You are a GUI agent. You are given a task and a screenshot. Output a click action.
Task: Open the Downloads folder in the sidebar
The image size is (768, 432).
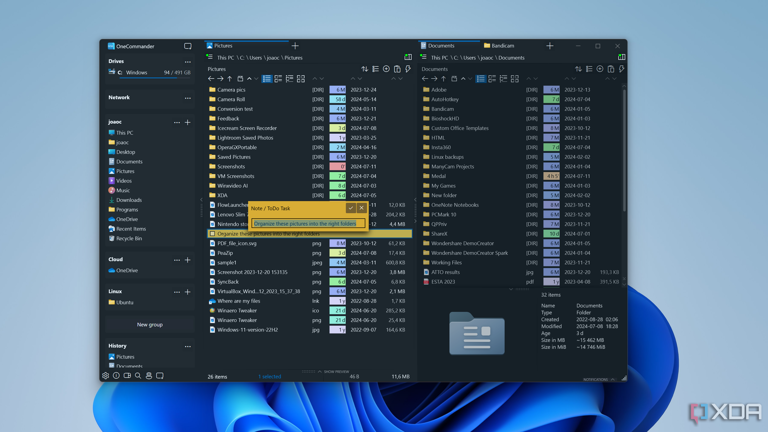pos(128,200)
